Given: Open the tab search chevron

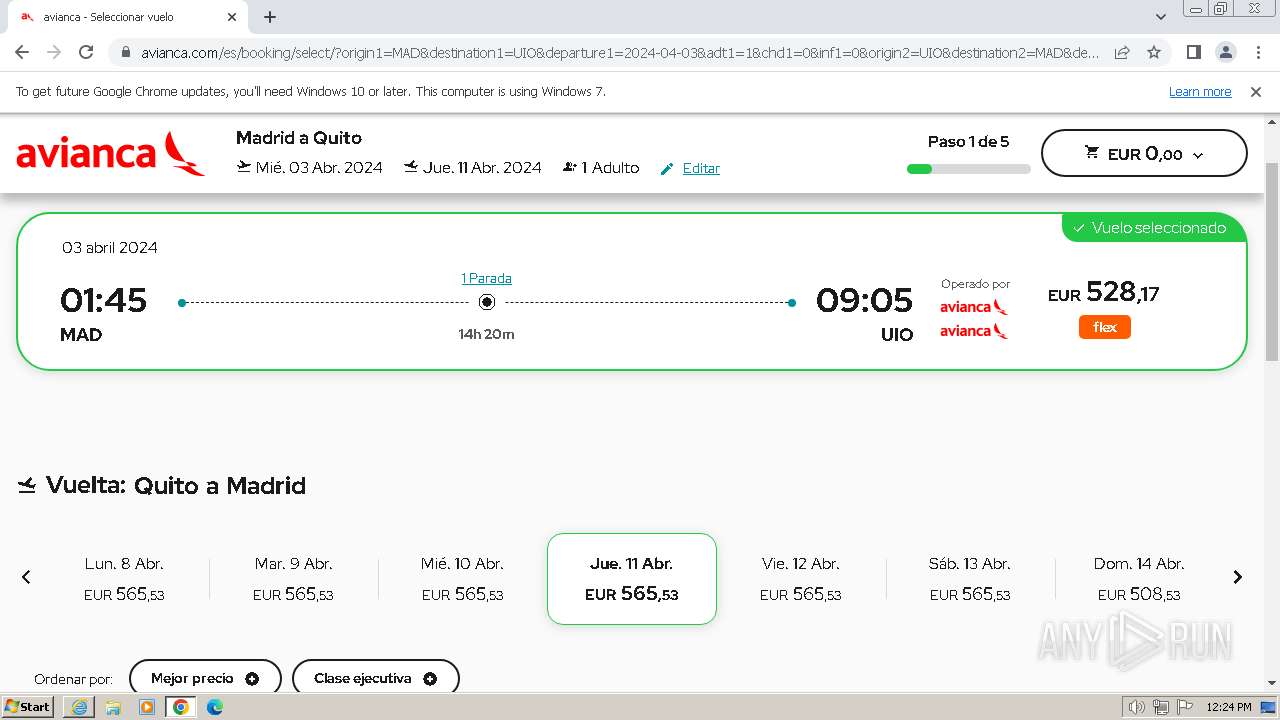Looking at the screenshot, I should click(x=1160, y=17).
